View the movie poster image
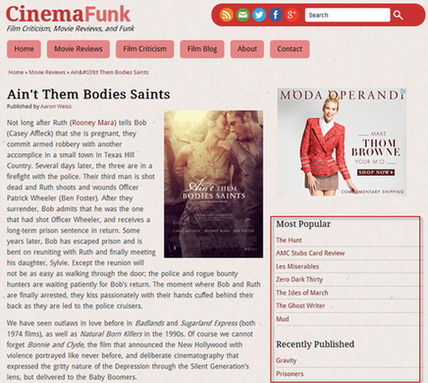The width and height of the screenshot is (428, 383). click(213, 184)
